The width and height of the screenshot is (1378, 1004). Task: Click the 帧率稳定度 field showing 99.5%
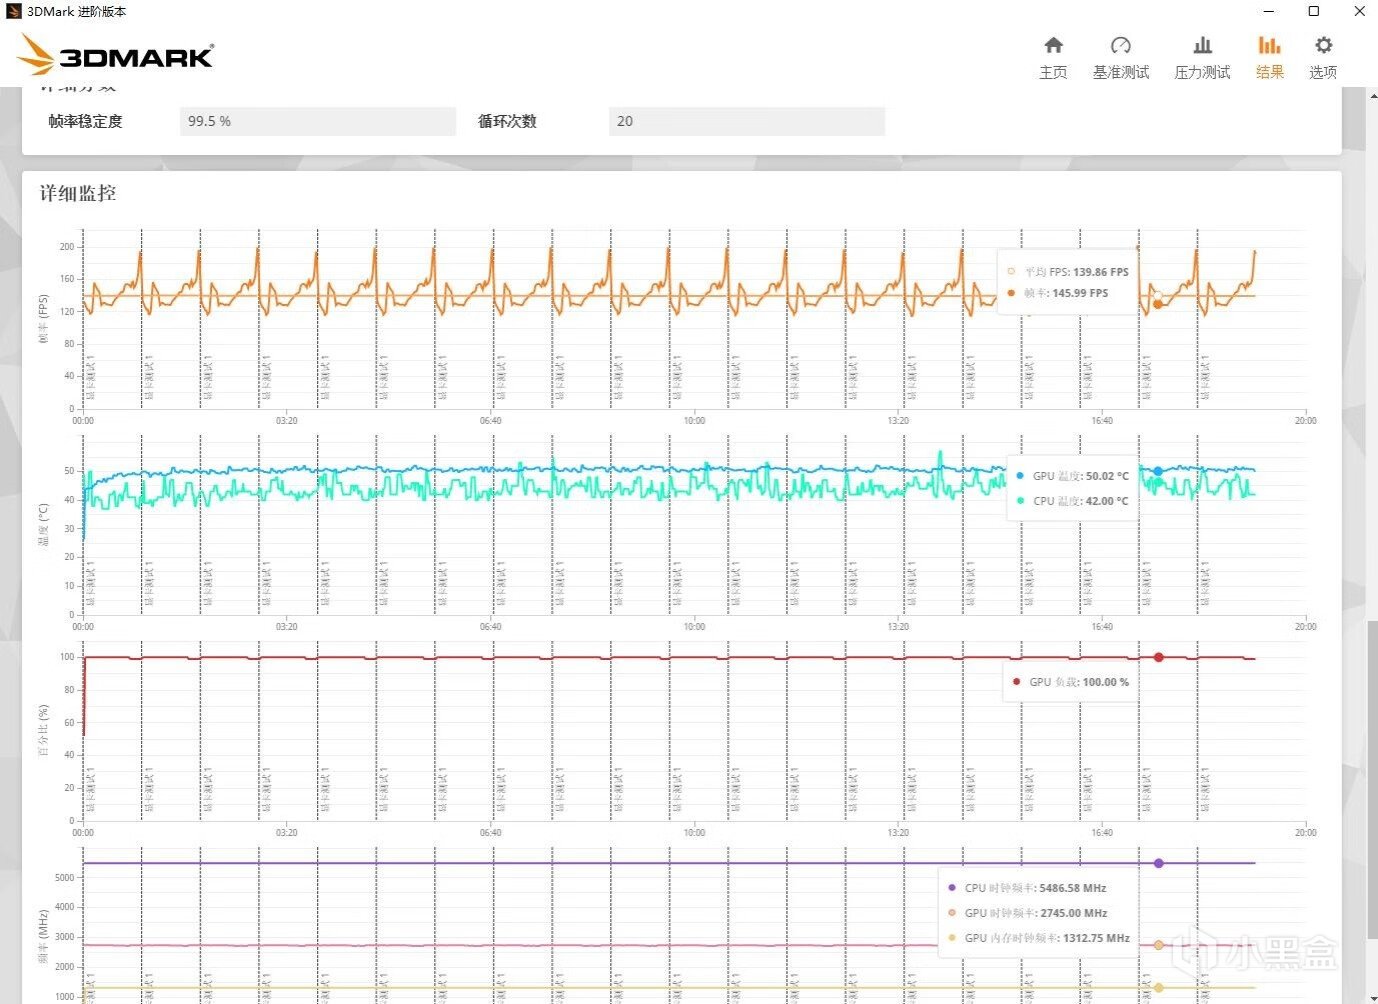coord(317,121)
